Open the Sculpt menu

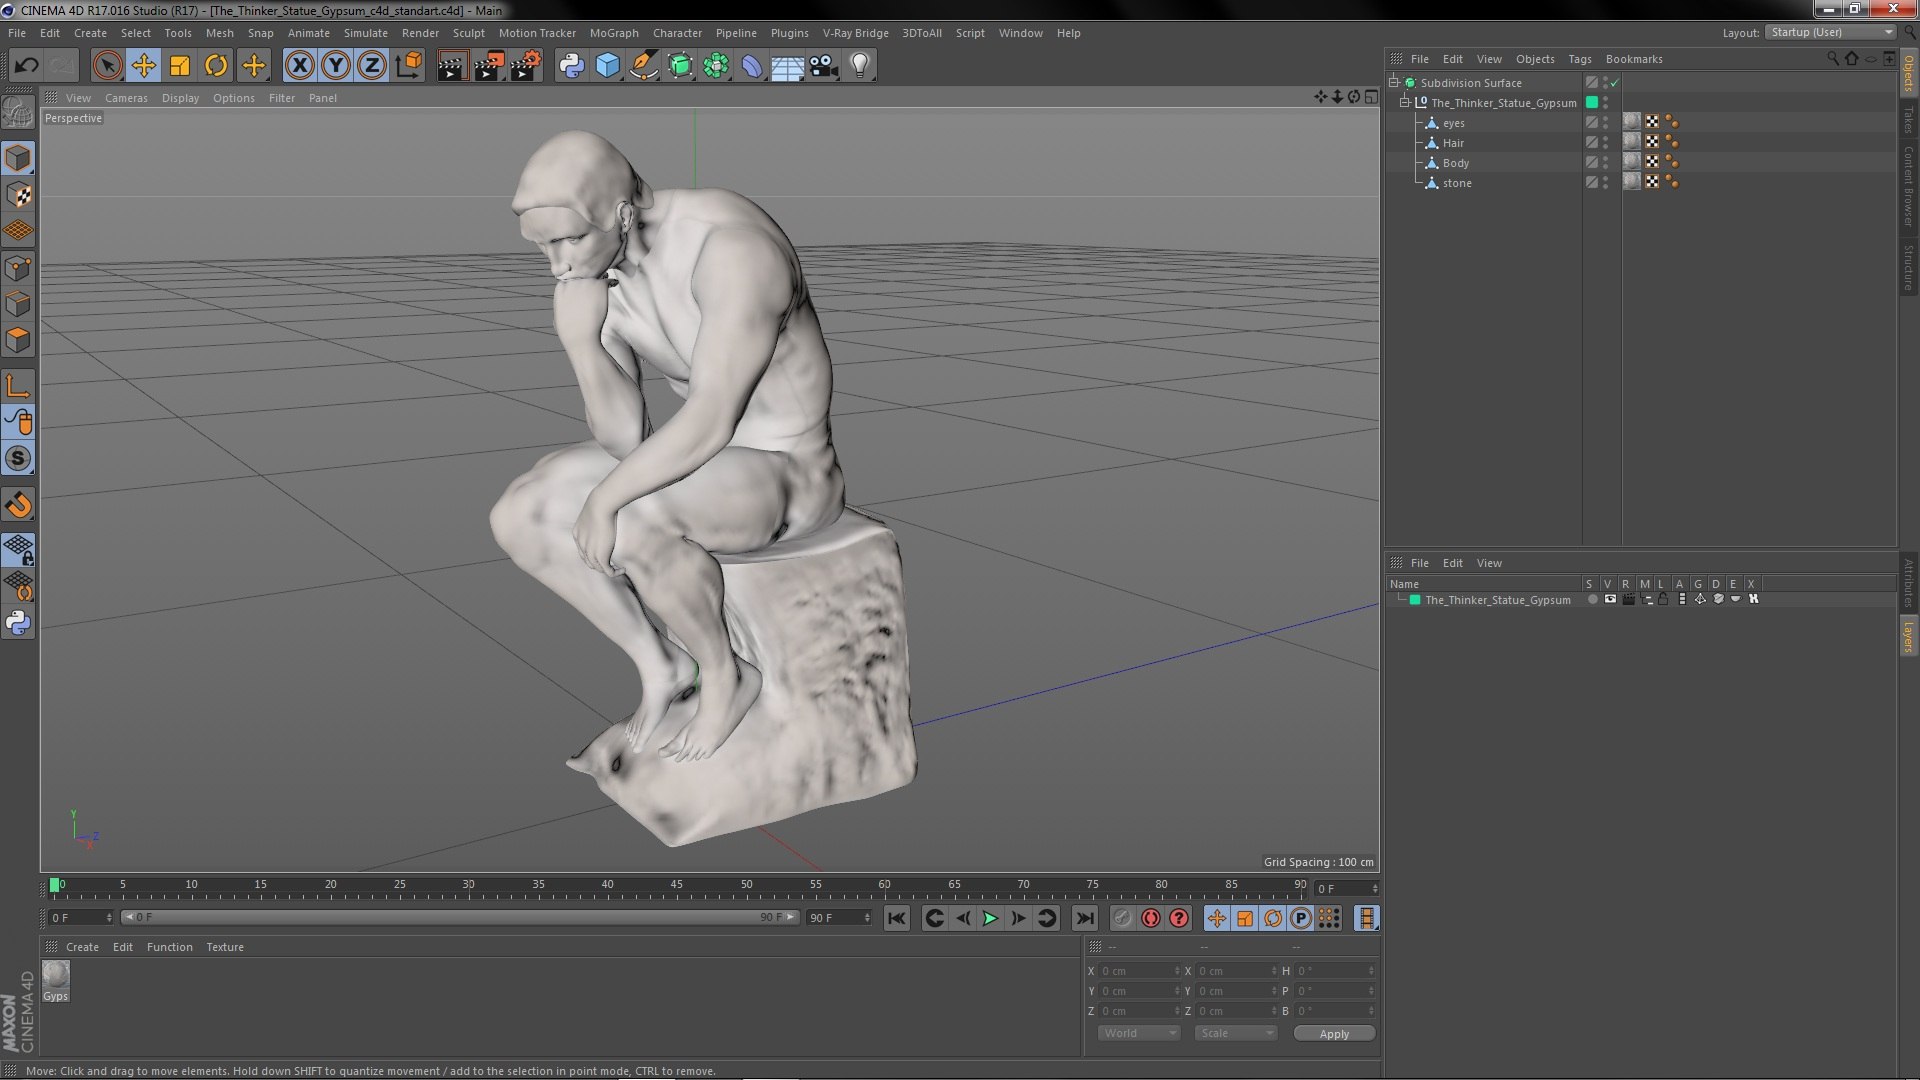468,33
